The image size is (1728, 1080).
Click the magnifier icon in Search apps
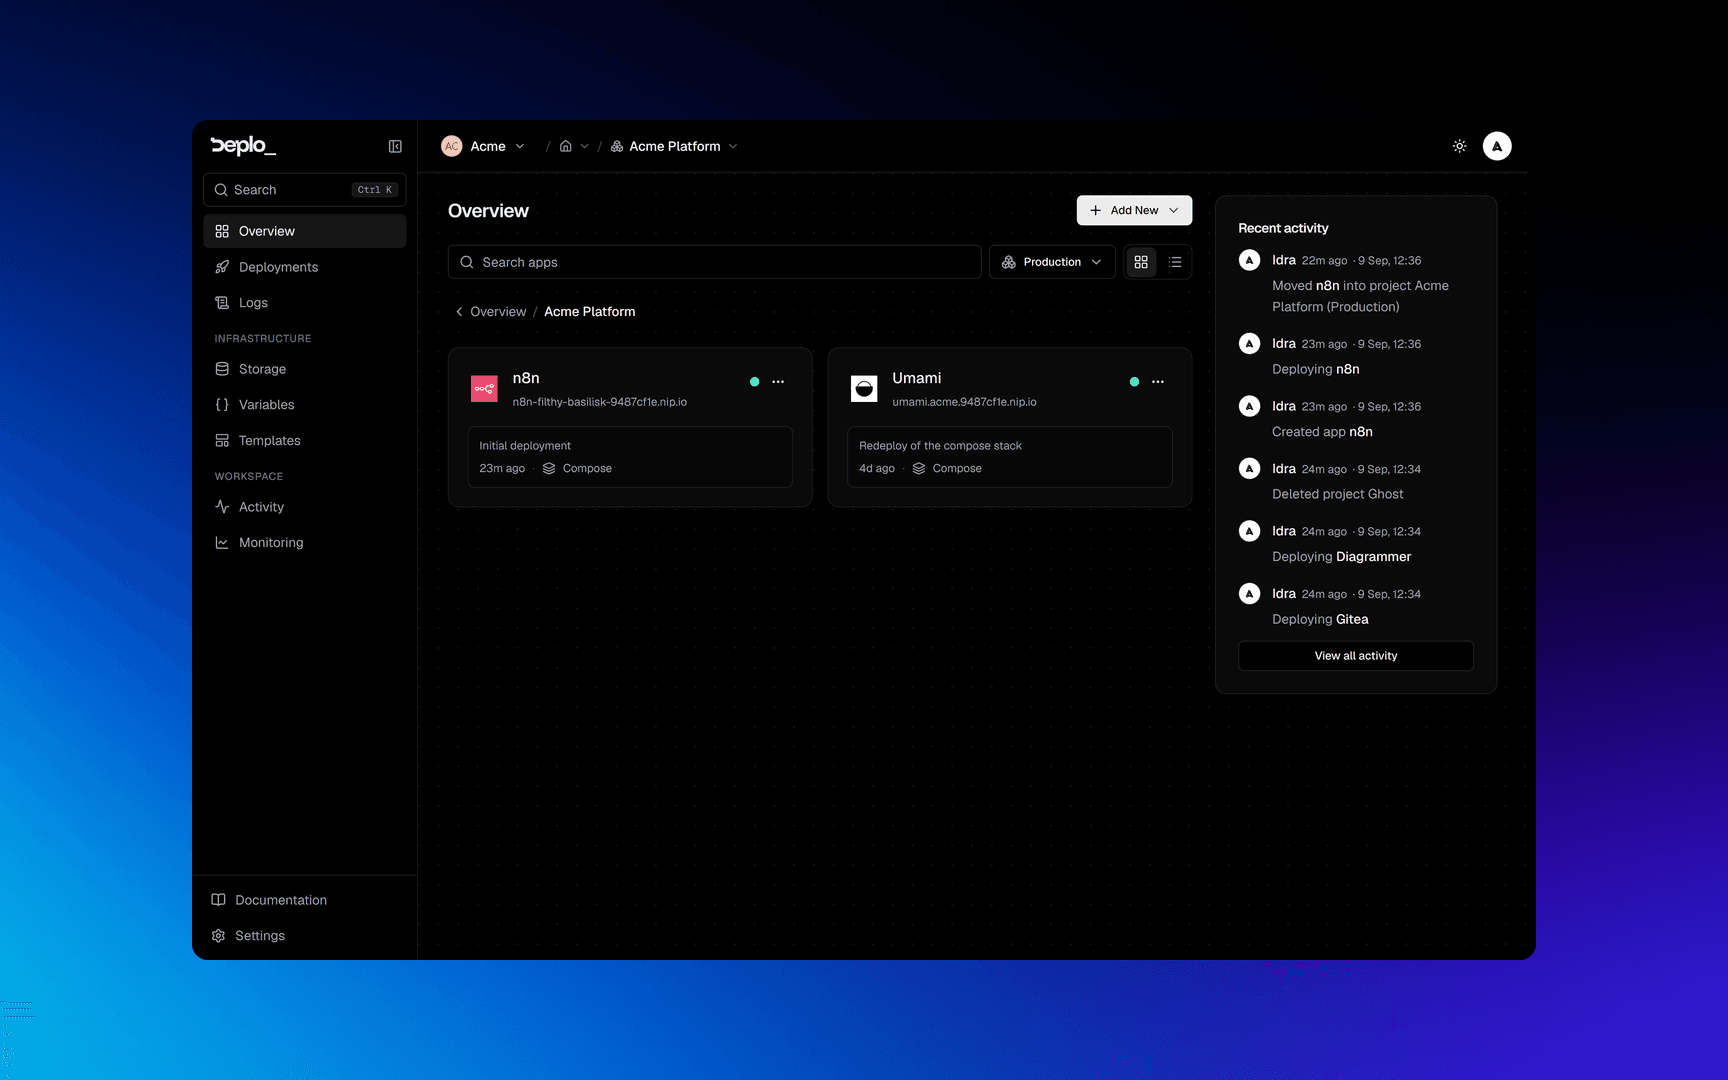(x=467, y=262)
